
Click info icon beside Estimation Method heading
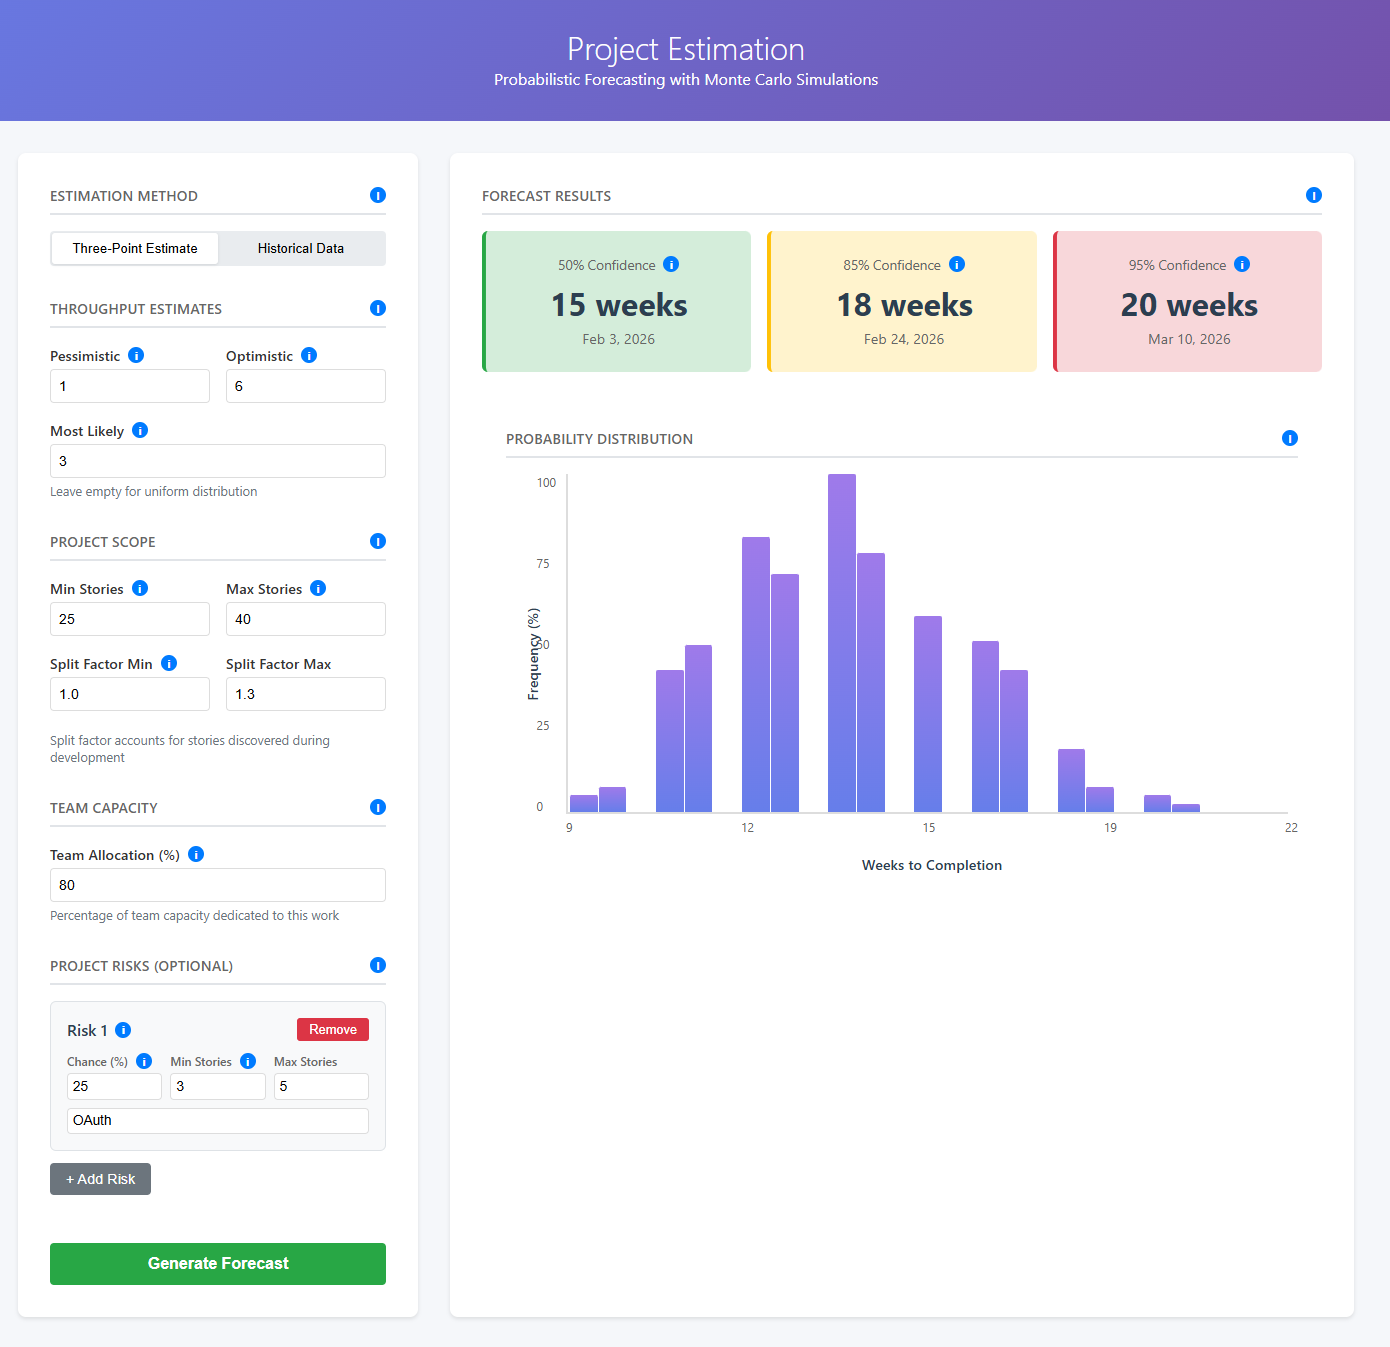pyautogui.click(x=378, y=195)
